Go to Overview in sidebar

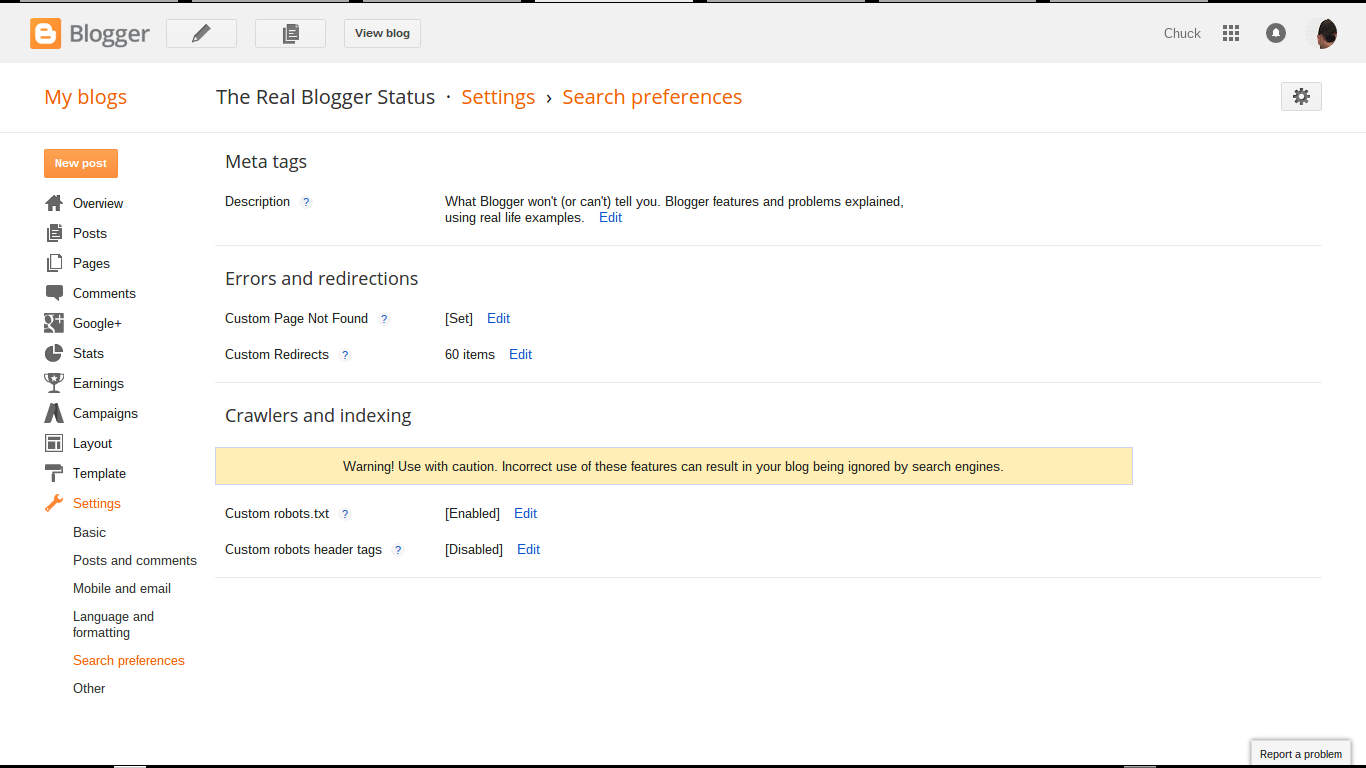(98, 203)
